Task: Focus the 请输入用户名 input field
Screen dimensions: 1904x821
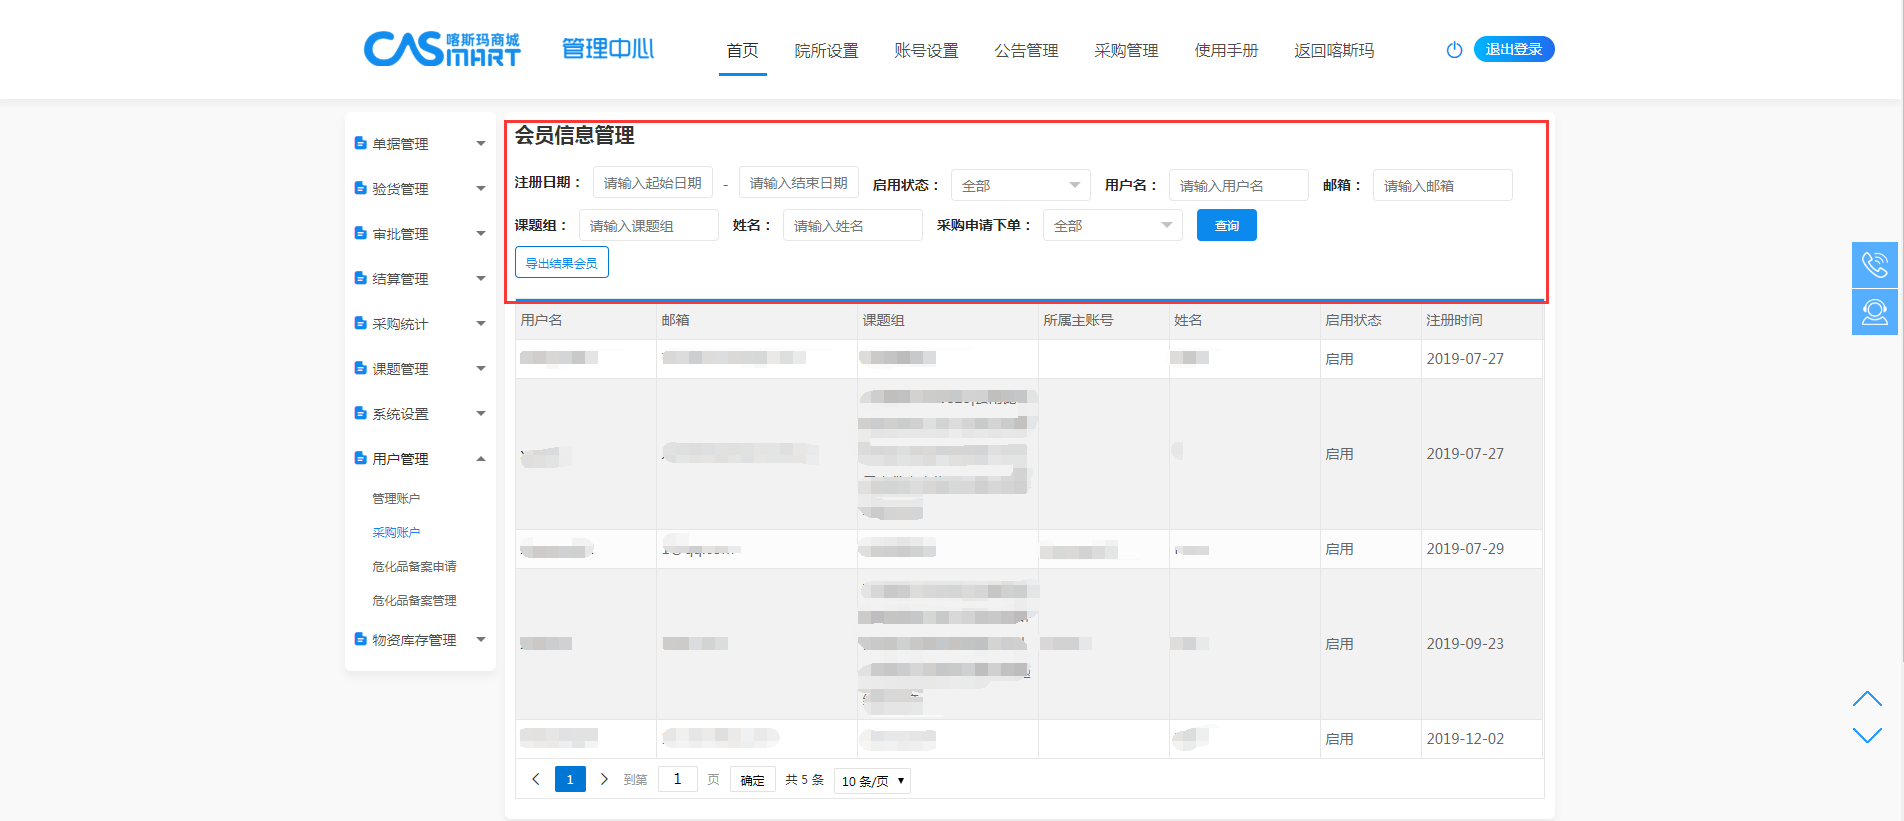Action: [1238, 185]
